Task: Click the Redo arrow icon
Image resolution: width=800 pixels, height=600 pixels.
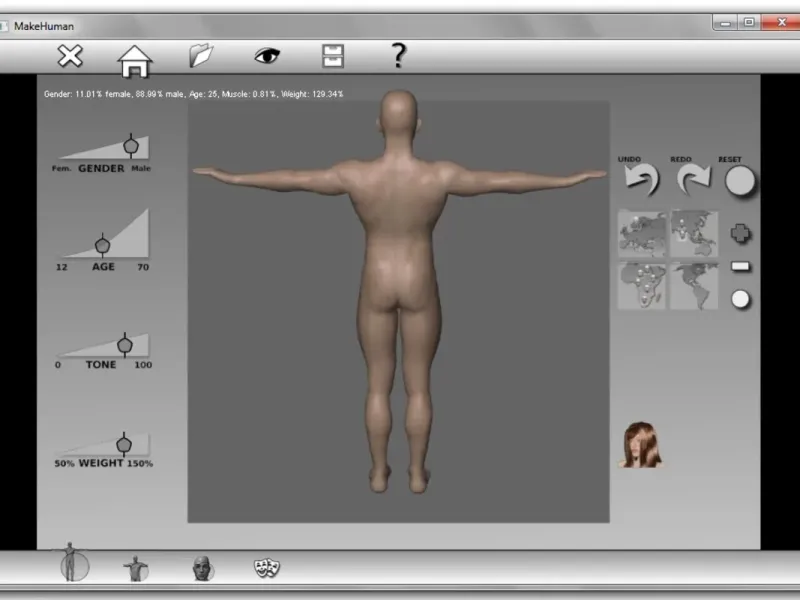Action: (693, 180)
